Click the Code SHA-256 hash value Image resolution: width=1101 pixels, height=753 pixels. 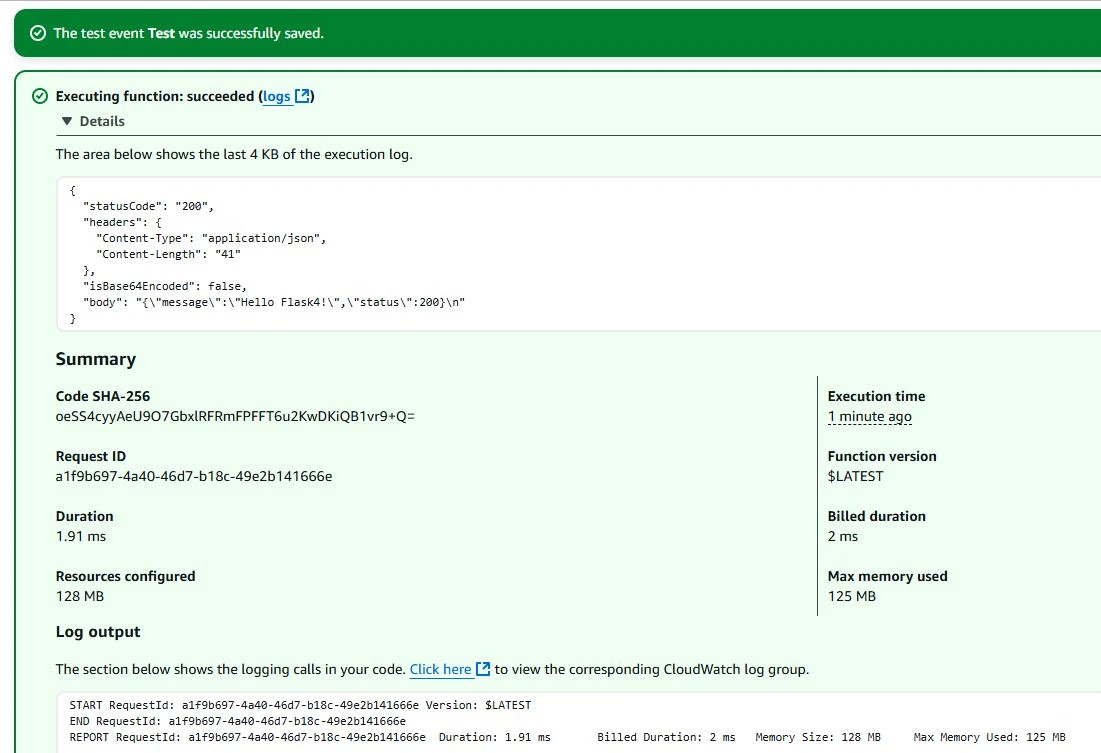[x=235, y=416]
